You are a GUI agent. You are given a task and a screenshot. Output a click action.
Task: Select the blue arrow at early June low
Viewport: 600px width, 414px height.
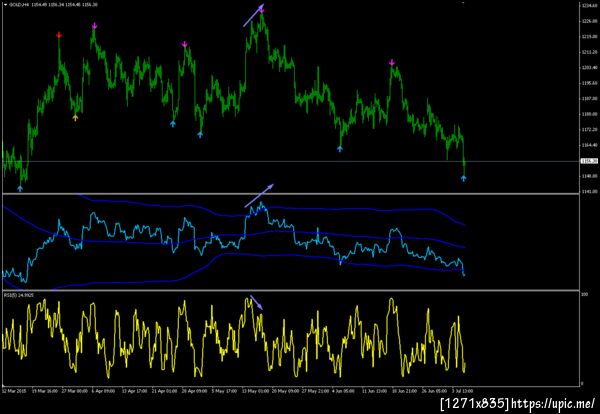pyautogui.click(x=340, y=149)
